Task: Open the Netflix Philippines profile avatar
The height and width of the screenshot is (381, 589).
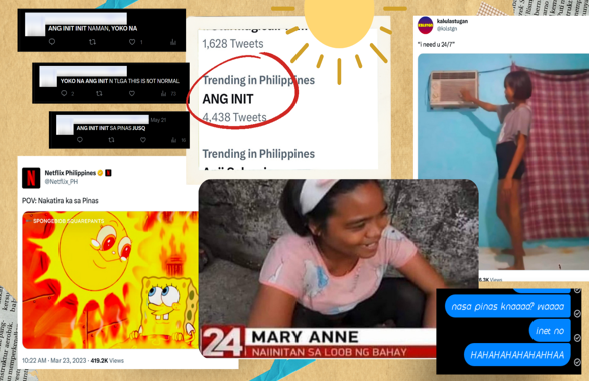Action: pos(31,177)
